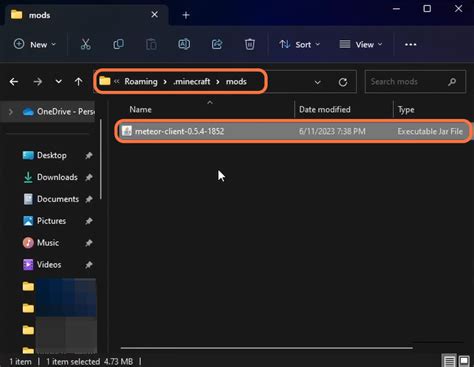Image resolution: width=474 pixels, height=367 pixels.
Task: Open Pictures in quick access
Action: click(x=51, y=221)
